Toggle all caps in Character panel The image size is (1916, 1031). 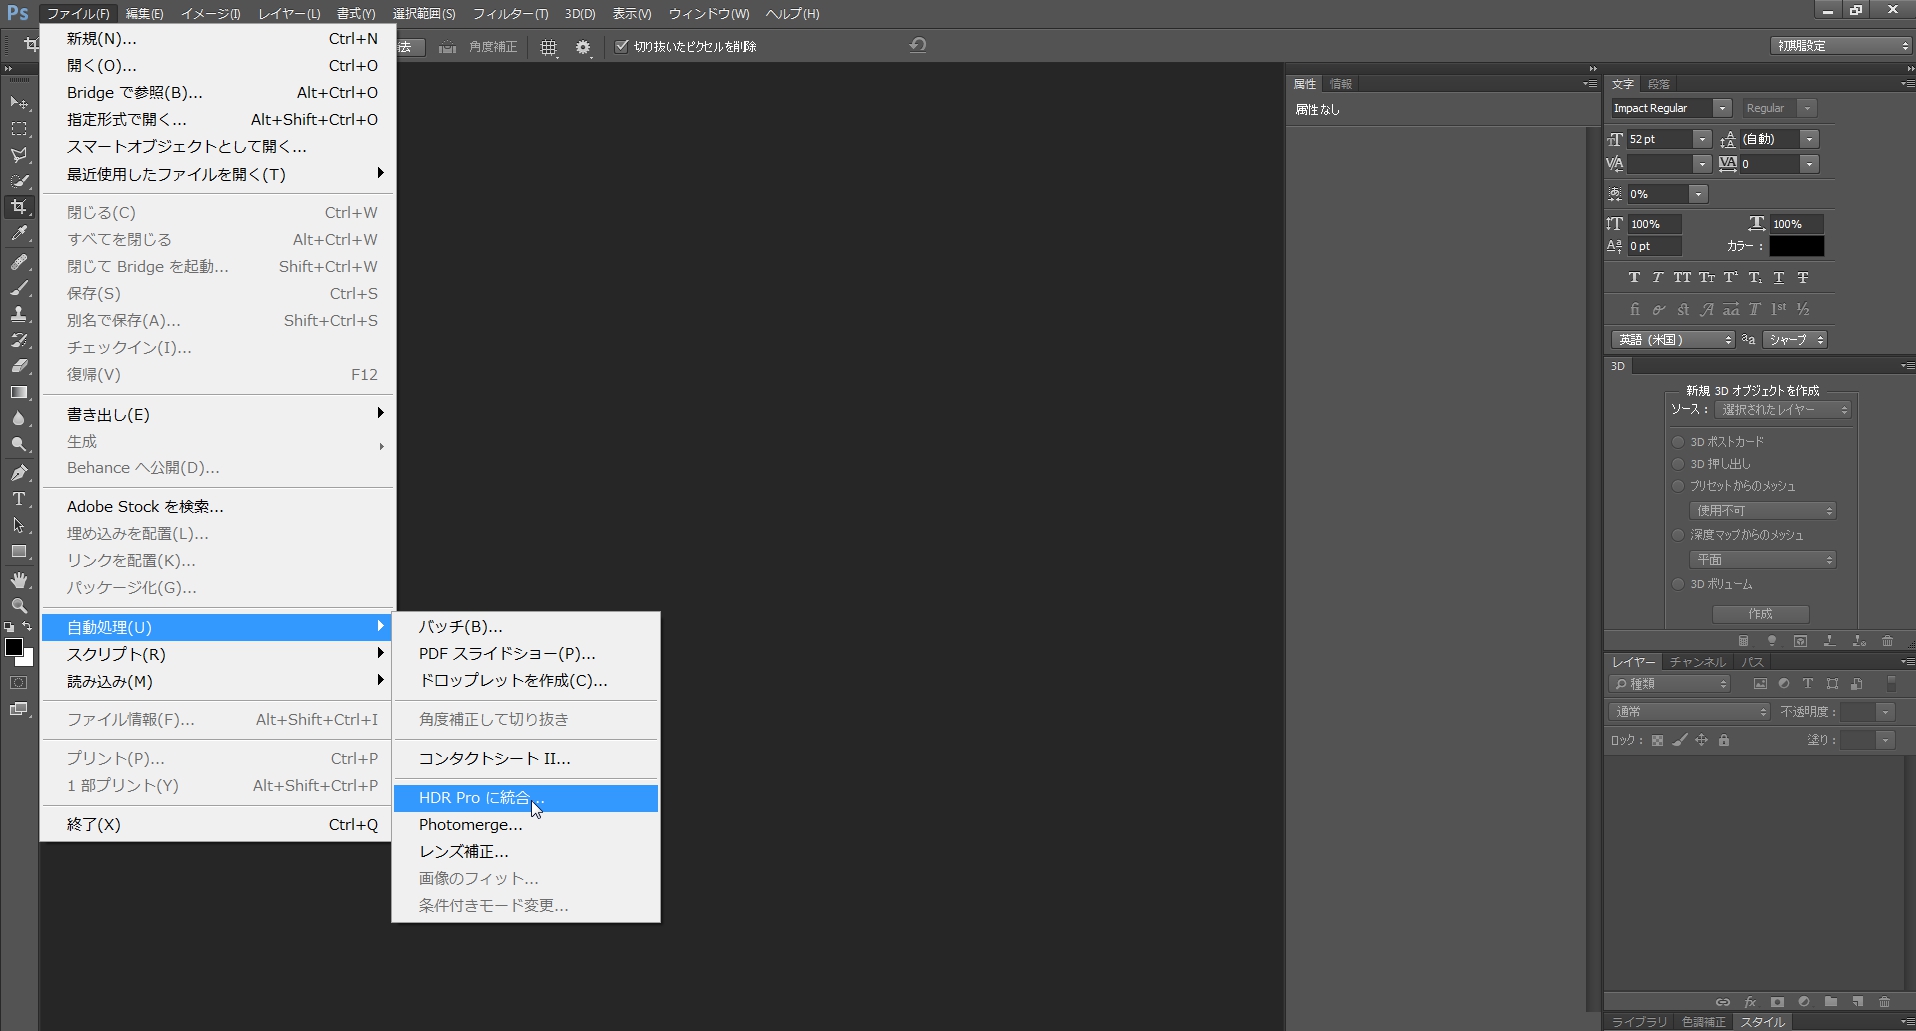[1682, 277]
